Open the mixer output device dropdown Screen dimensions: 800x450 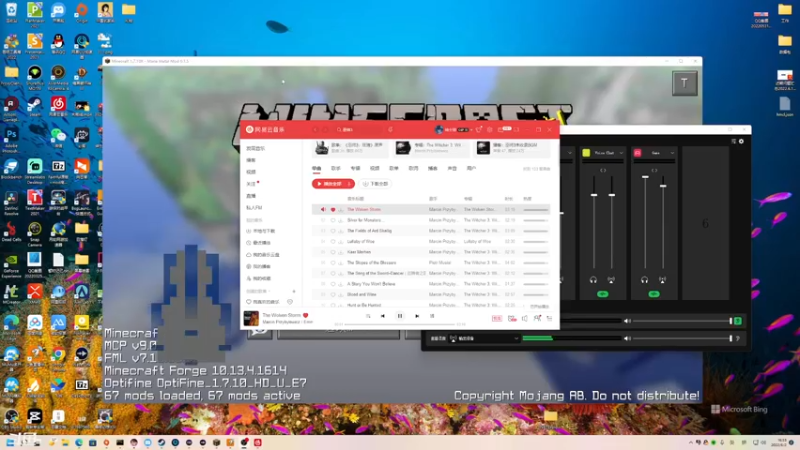click(x=484, y=338)
